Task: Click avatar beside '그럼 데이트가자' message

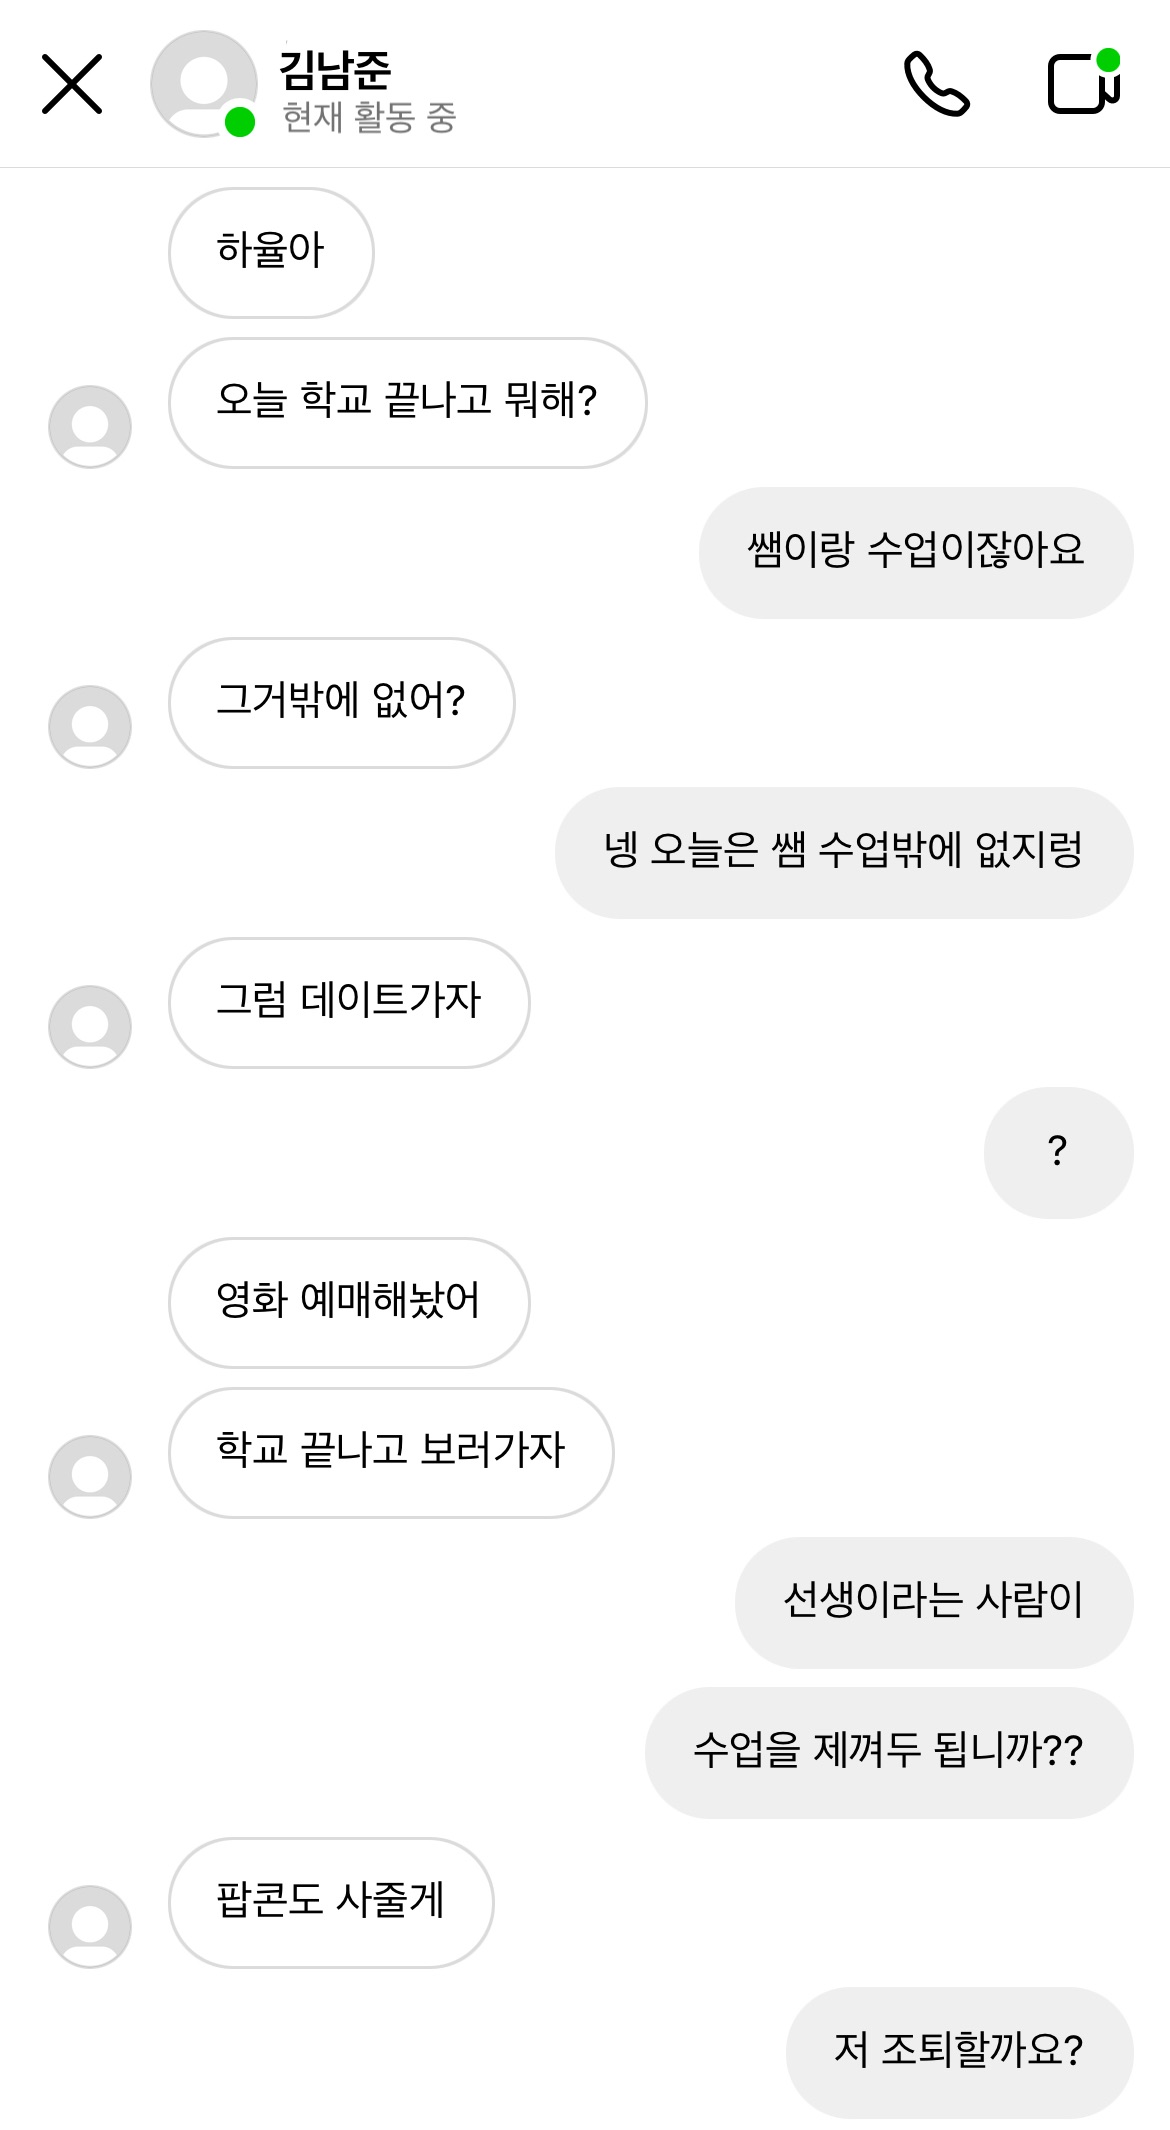Action: coord(90,1027)
